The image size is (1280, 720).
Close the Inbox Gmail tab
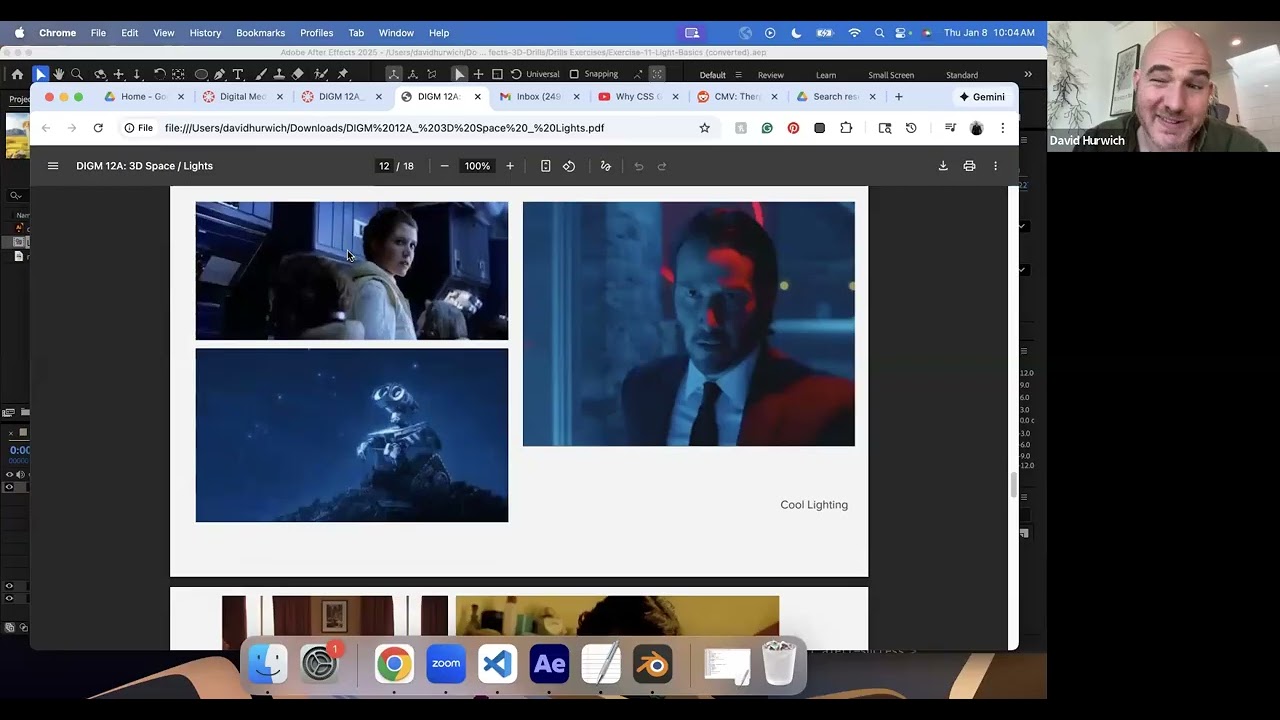pos(576,97)
